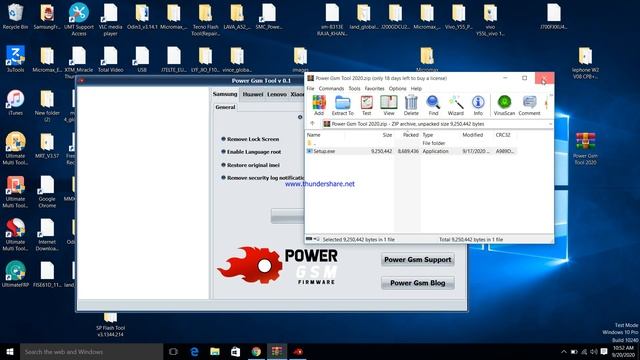Open the MRT_V3.57 desktop folder

click(47, 145)
